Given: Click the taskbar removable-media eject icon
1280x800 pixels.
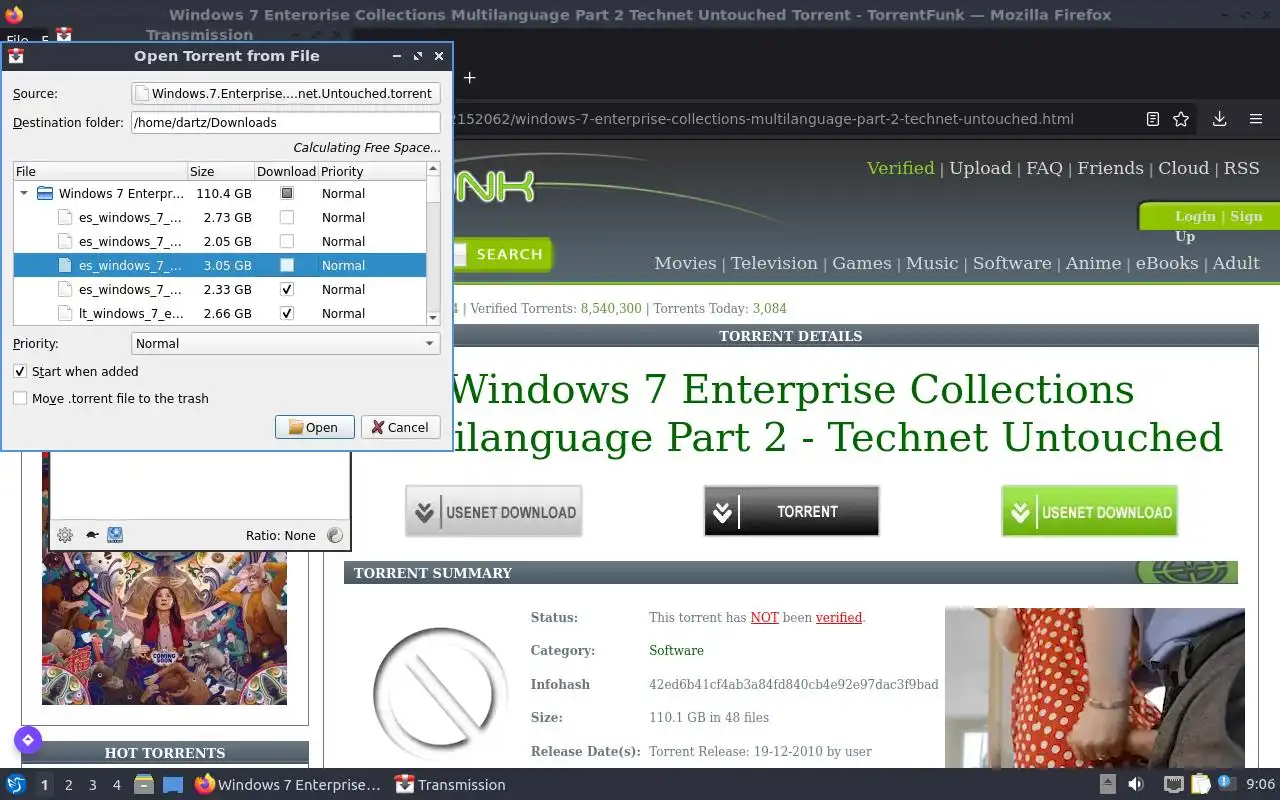Looking at the screenshot, I should coord(1108,785).
